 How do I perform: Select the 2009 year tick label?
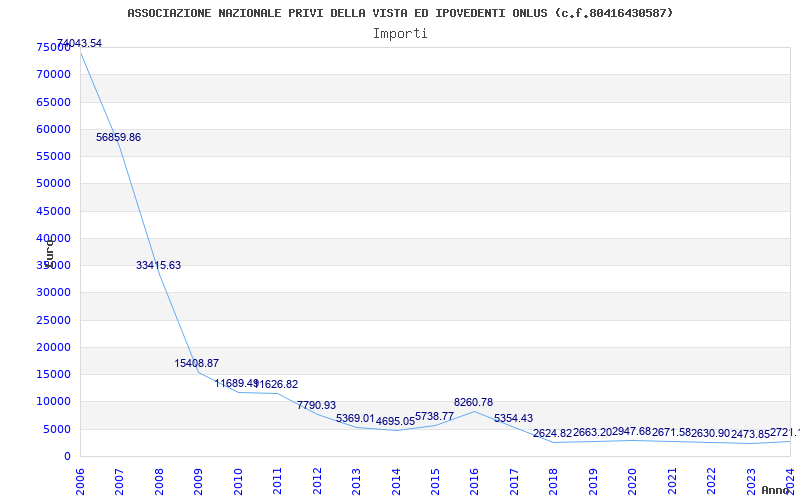coord(198,480)
